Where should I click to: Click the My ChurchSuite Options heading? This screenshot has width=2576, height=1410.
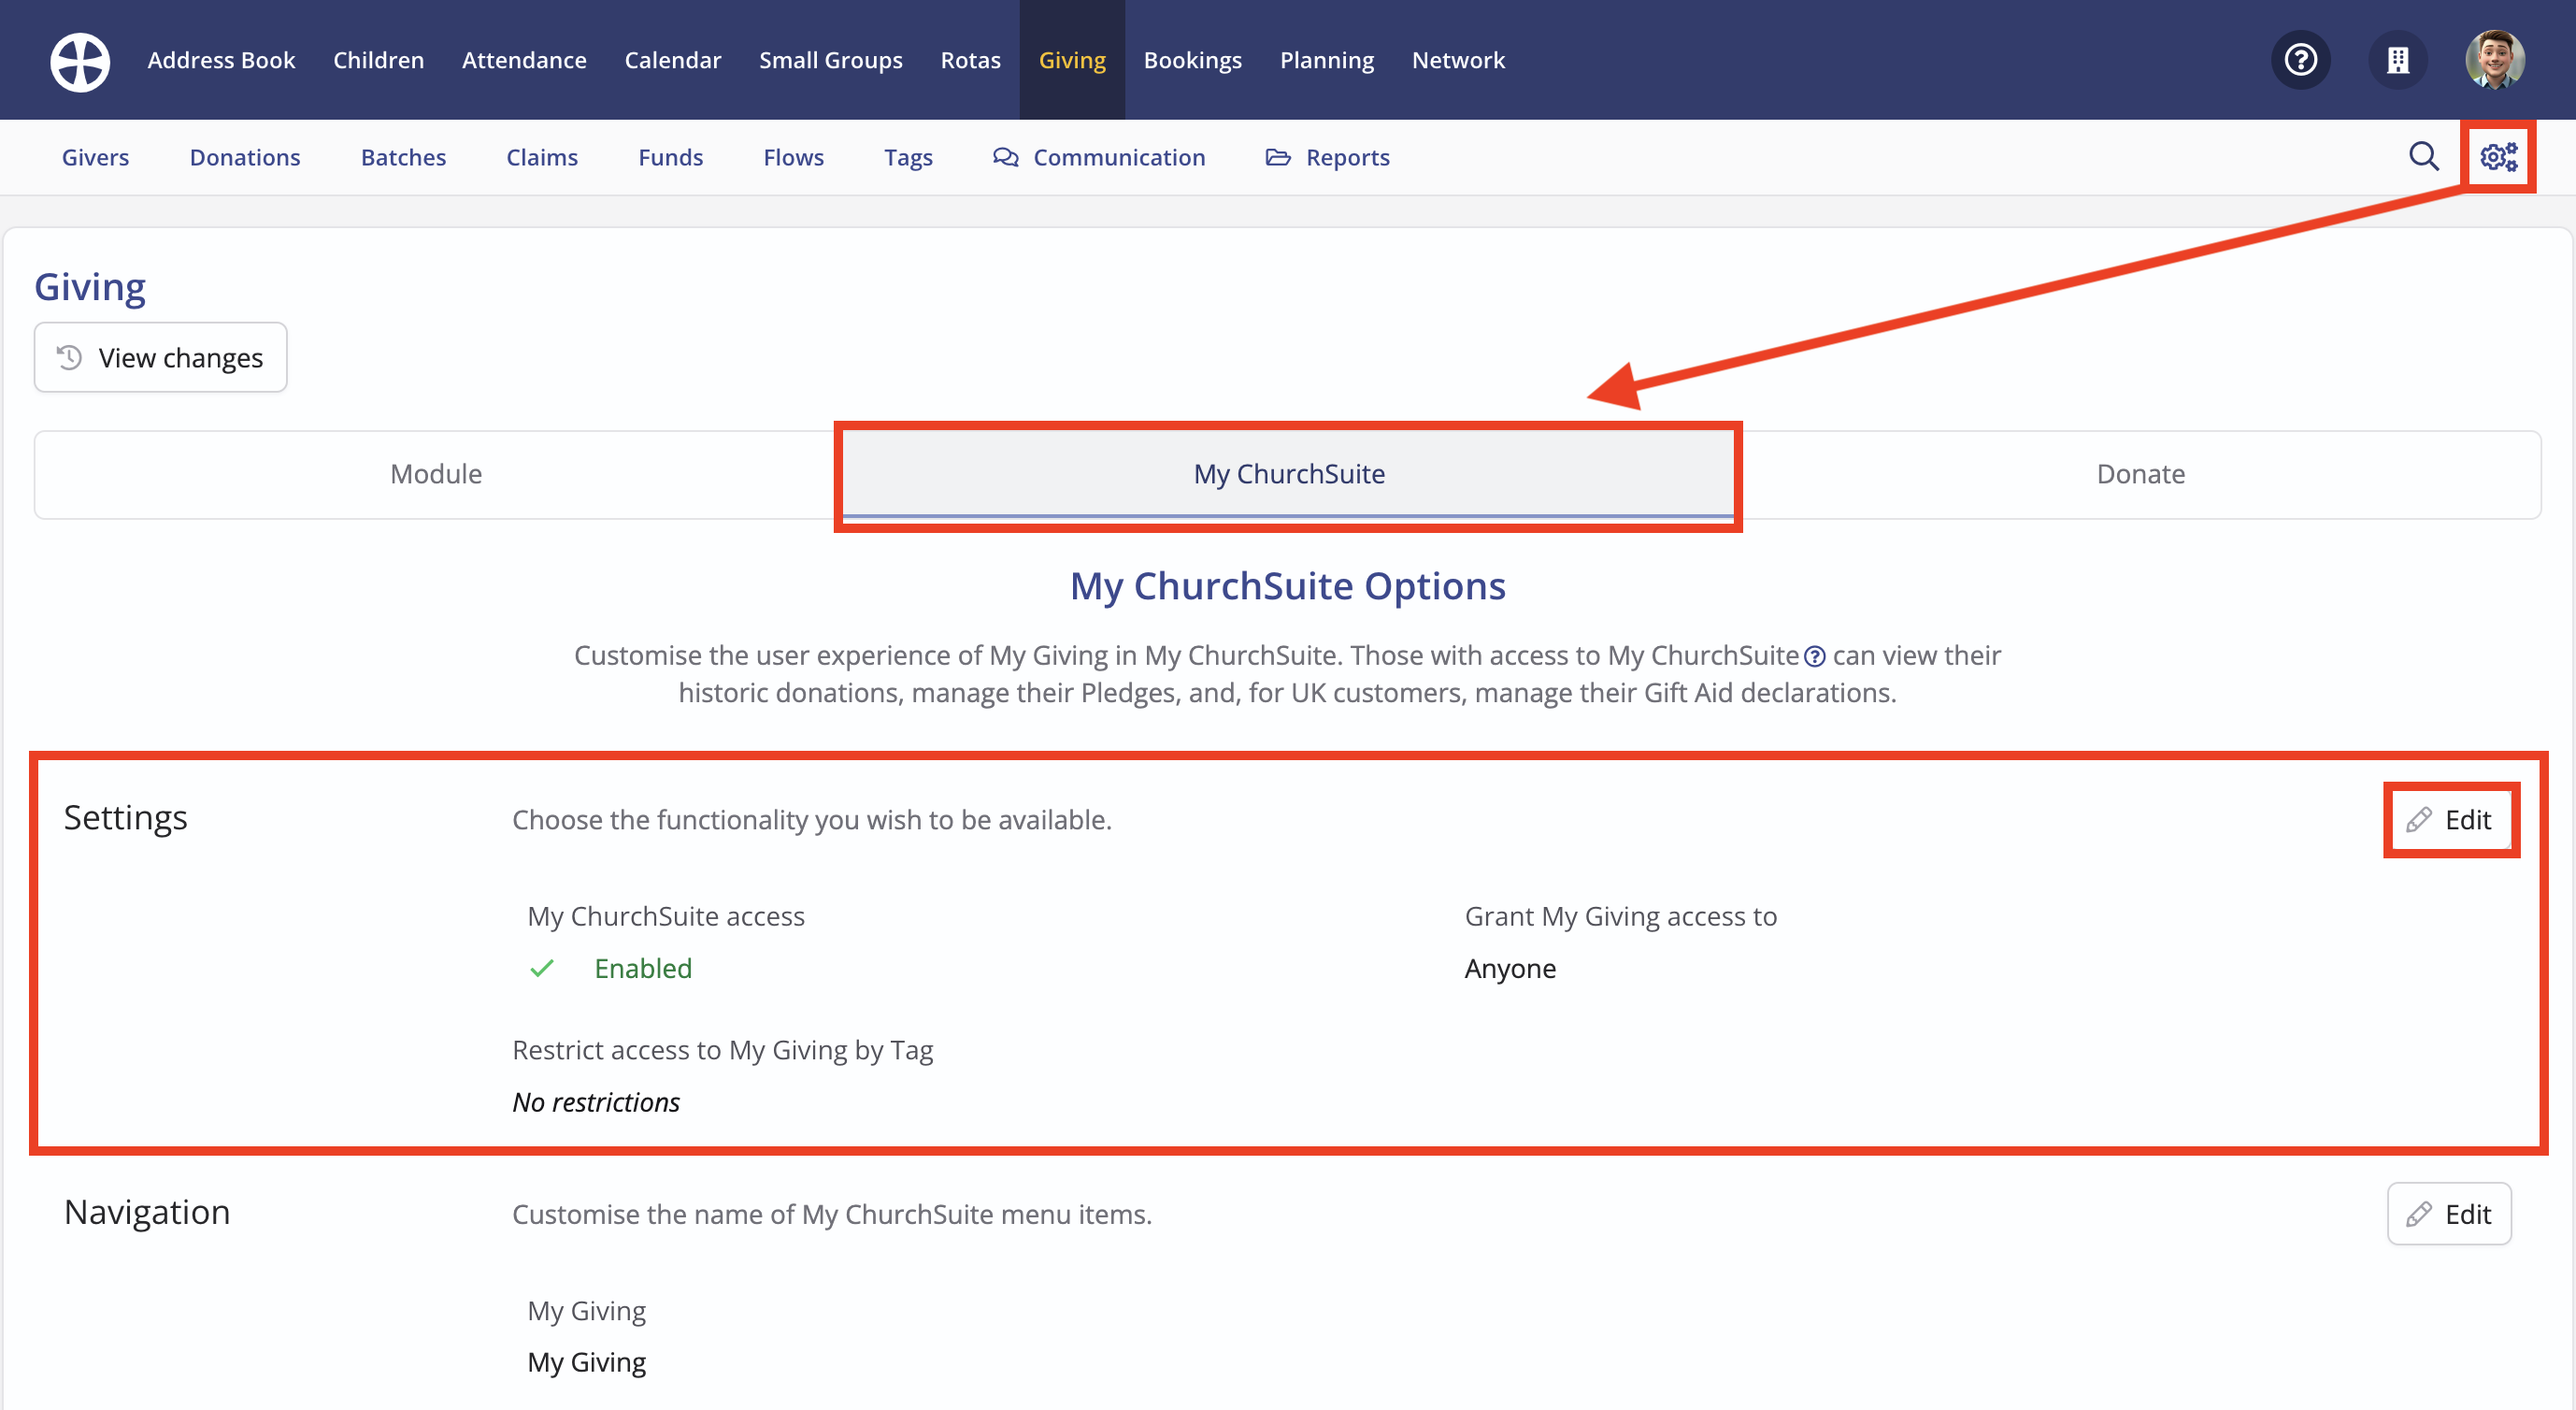(x=1288, y=586)
